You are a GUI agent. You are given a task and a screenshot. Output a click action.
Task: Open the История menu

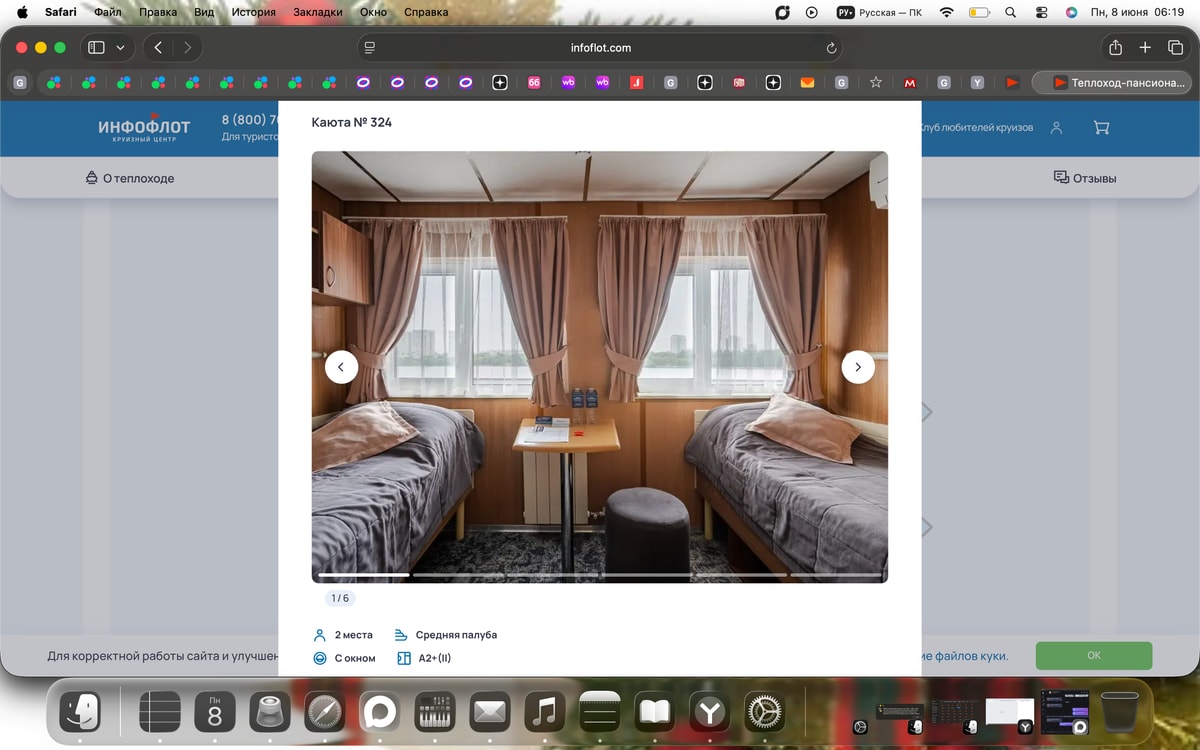coord(253,12)
